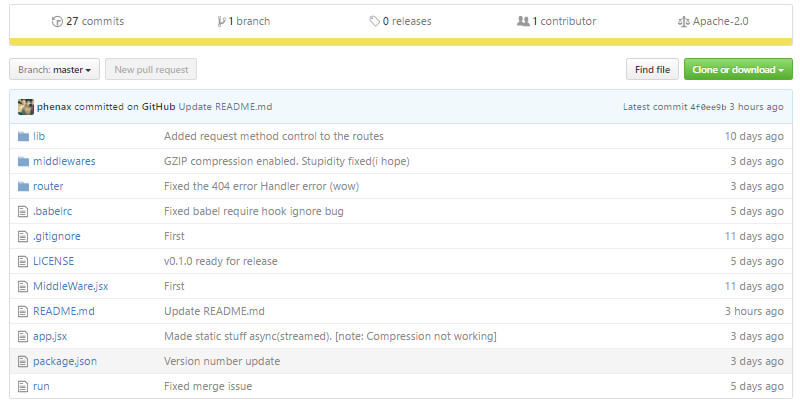Click the .gitignore file icon
The height and width of the screenshot is (400, 800).
(x=22, y=236)
